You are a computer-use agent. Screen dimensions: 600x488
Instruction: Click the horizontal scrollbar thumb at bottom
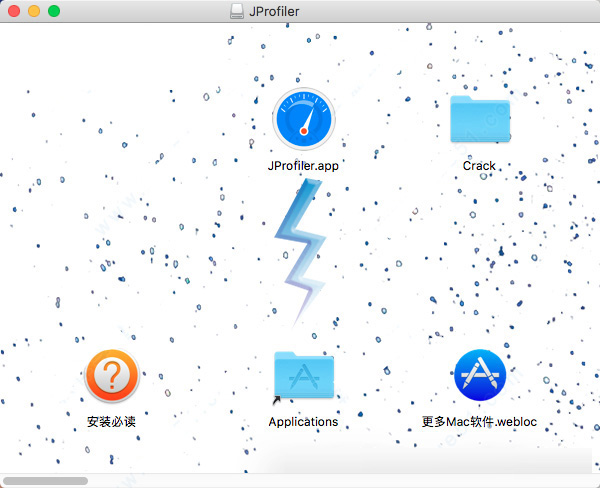tap(46, 481)
